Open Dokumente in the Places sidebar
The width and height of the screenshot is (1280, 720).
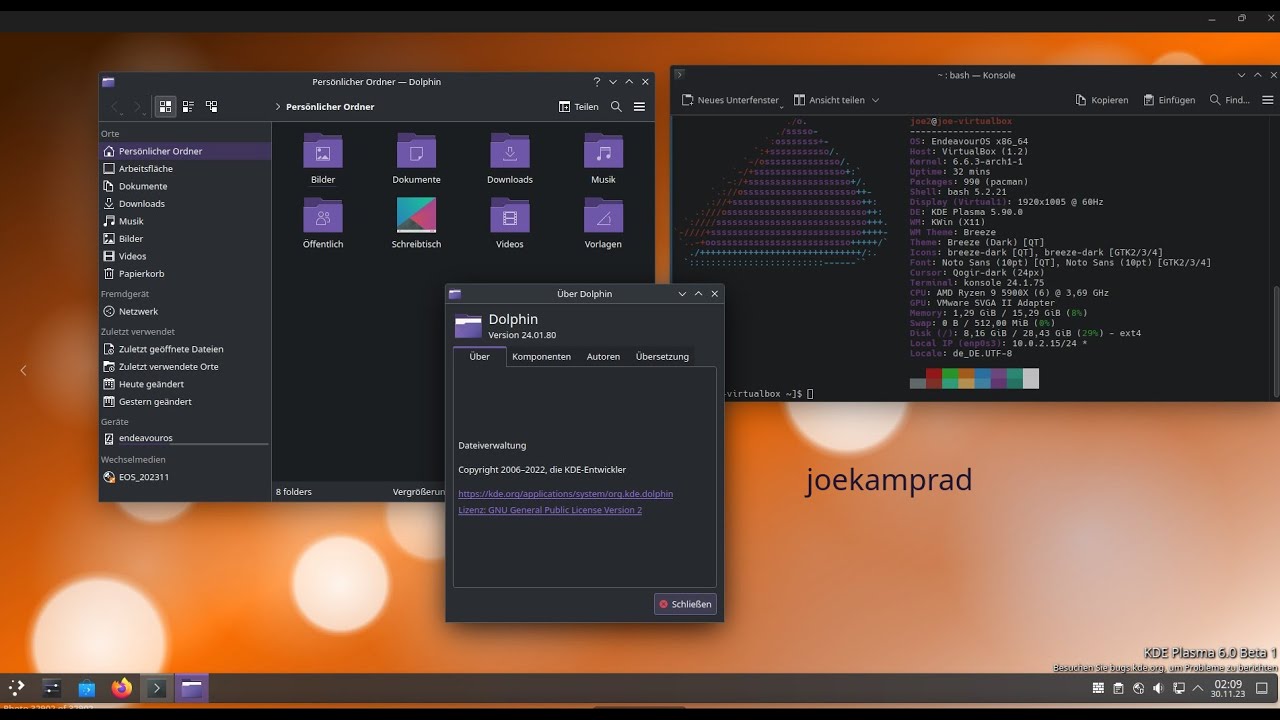tap(185, 186)
